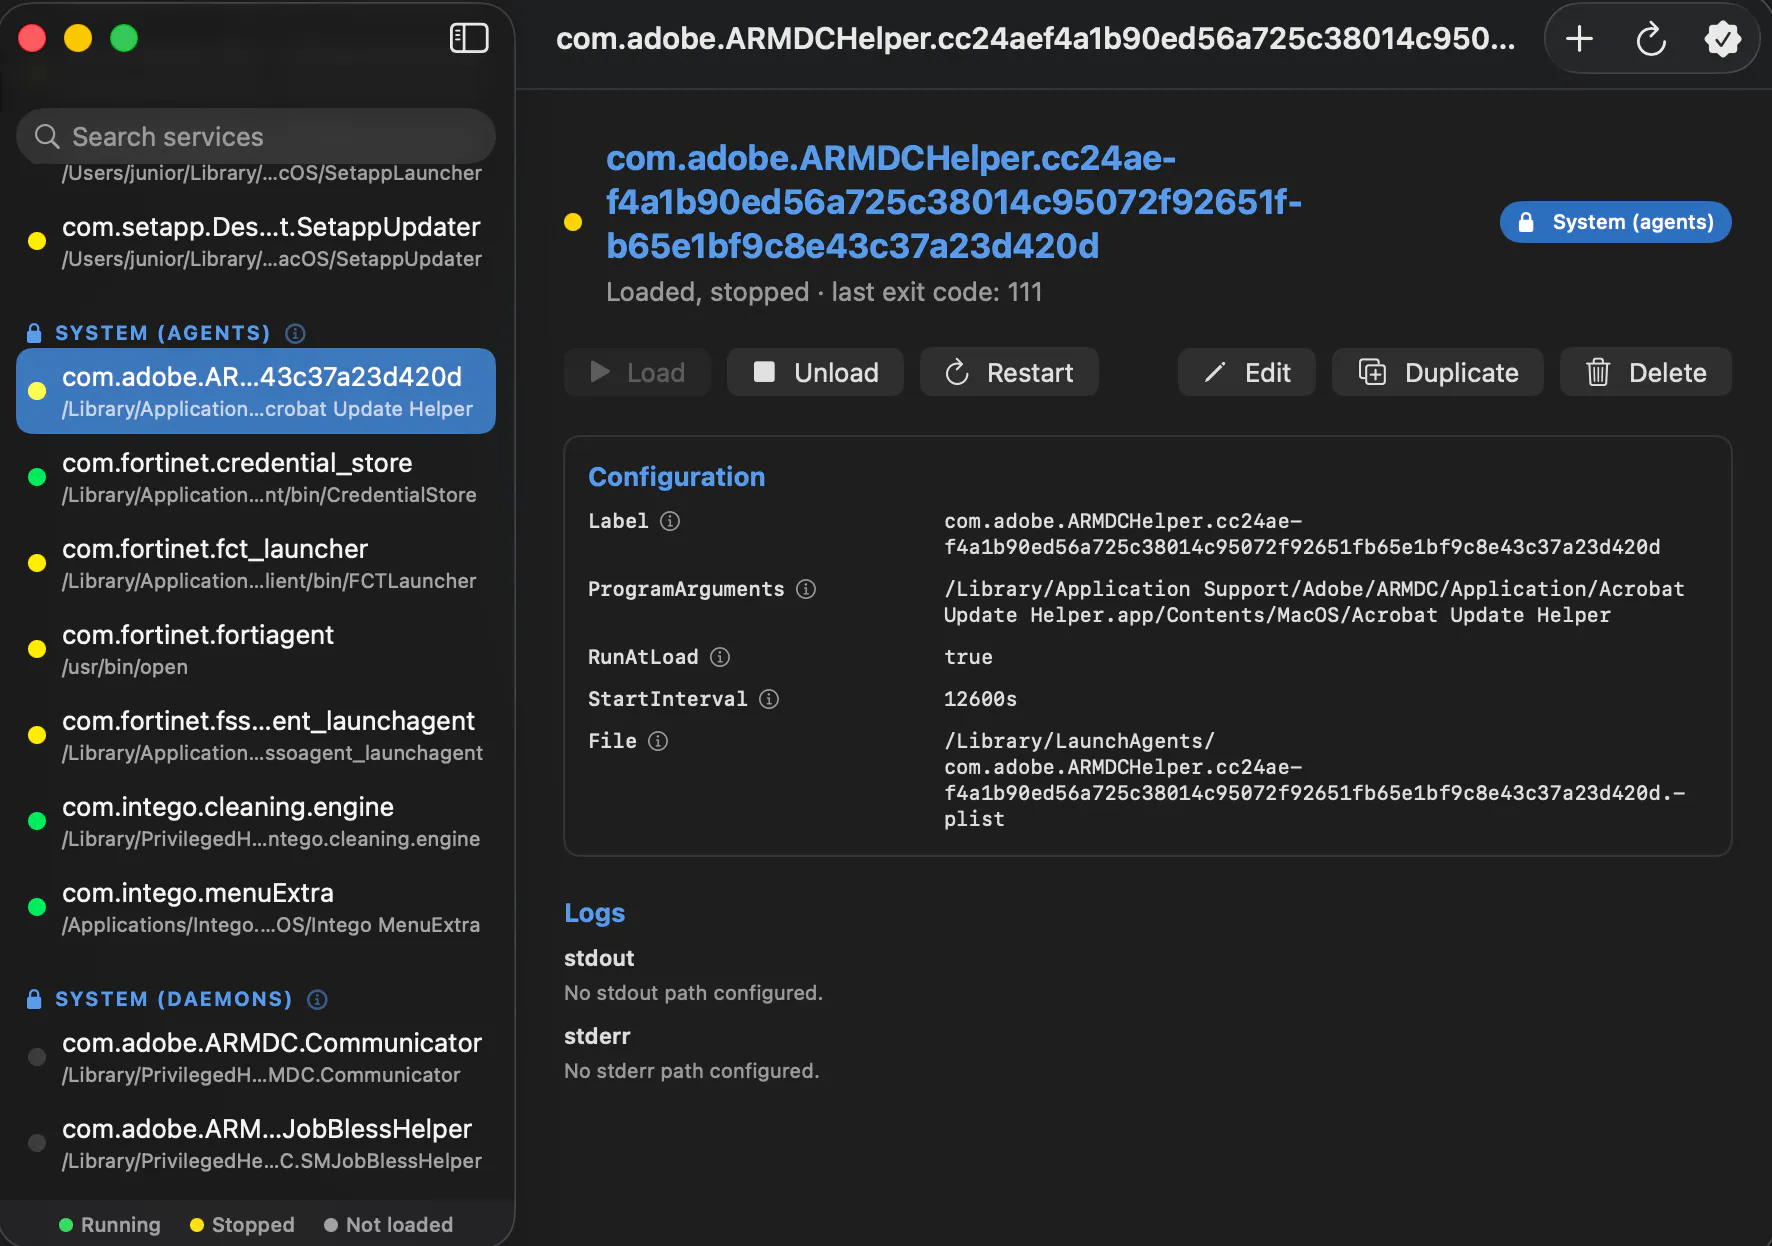The height and width of the screenshot is (1246, 1772).
Task: Select com.adobe.ARM...JobBlessHelper daemon
Action: (x=256, y=1143)
